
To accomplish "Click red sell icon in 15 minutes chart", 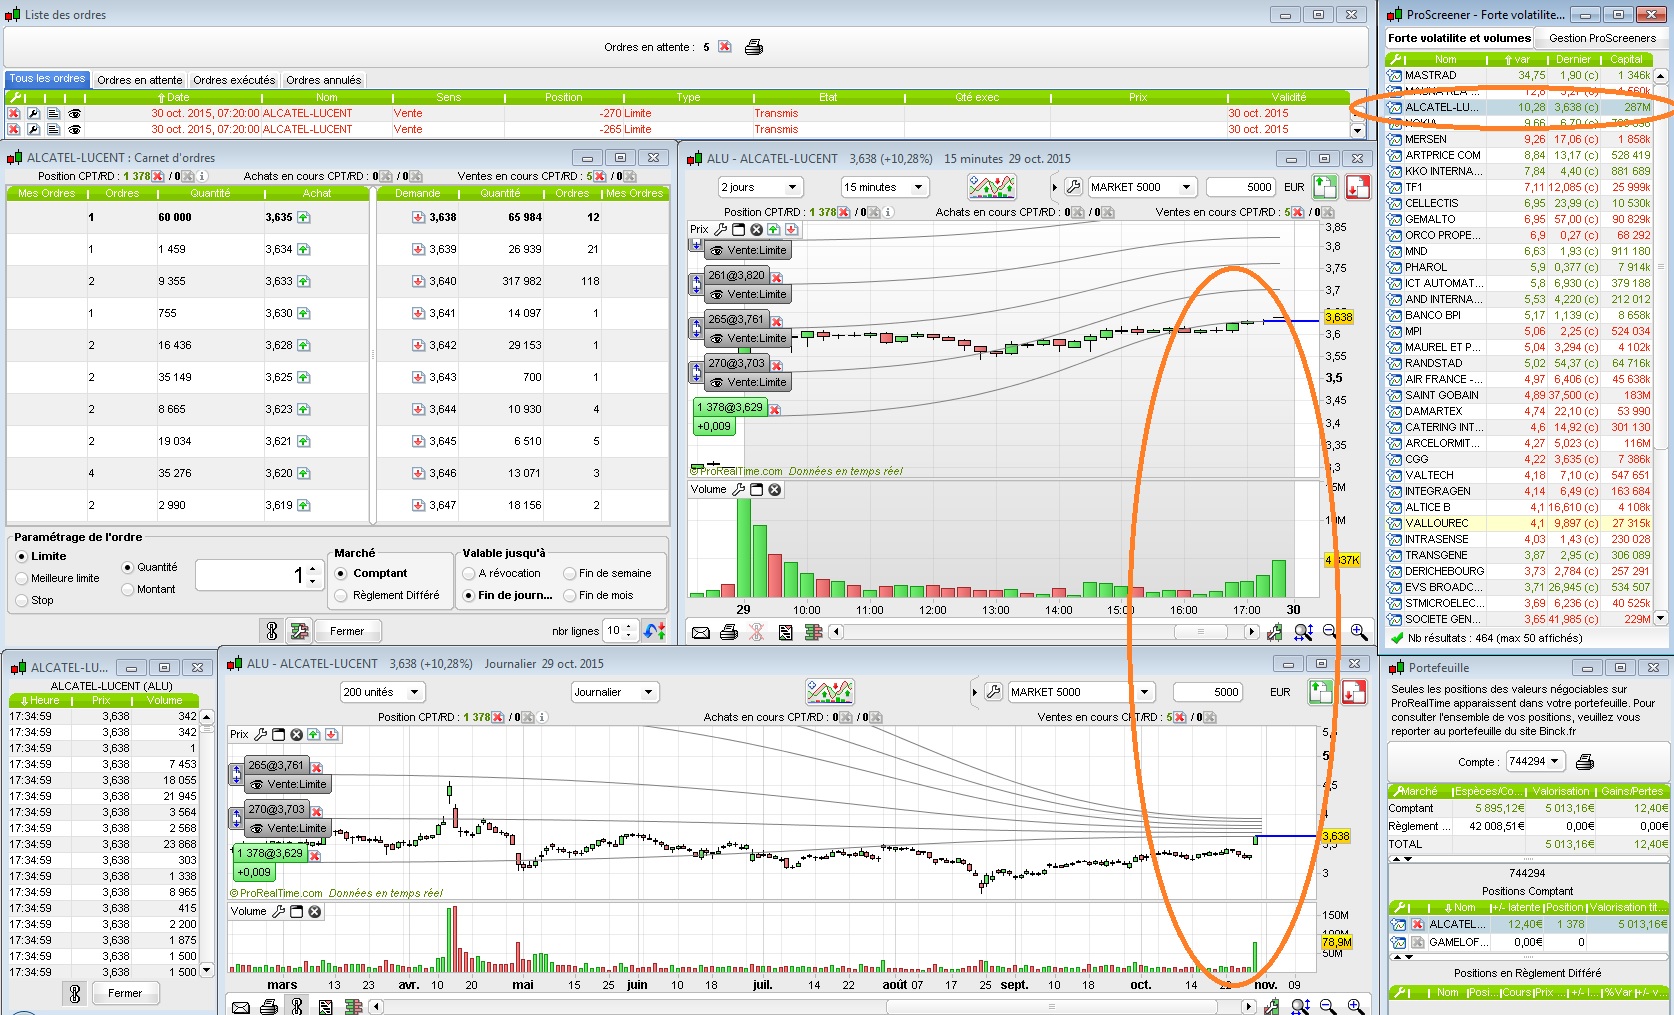I will pos(1357,187).
